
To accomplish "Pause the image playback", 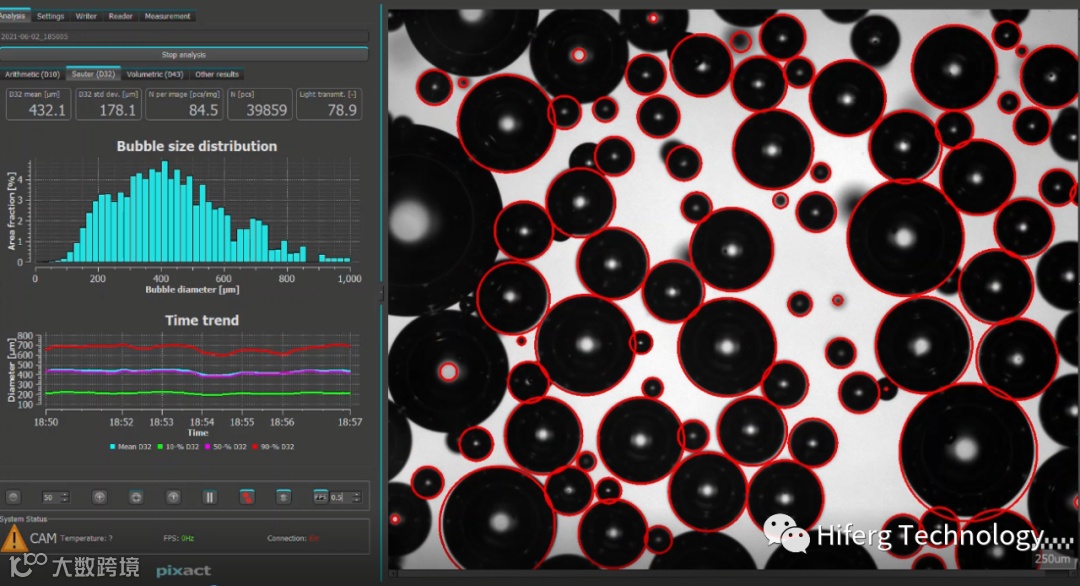I will (210, 496).
